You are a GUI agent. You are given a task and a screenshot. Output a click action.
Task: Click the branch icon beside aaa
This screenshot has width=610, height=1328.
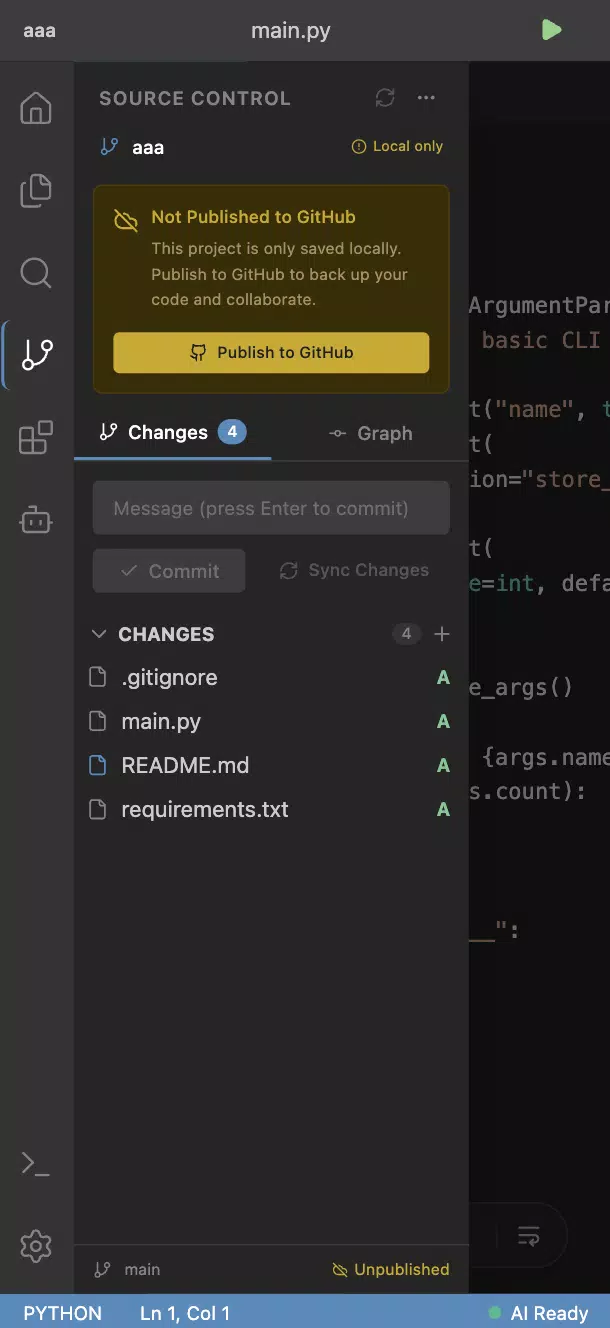[x=110, y=147]
